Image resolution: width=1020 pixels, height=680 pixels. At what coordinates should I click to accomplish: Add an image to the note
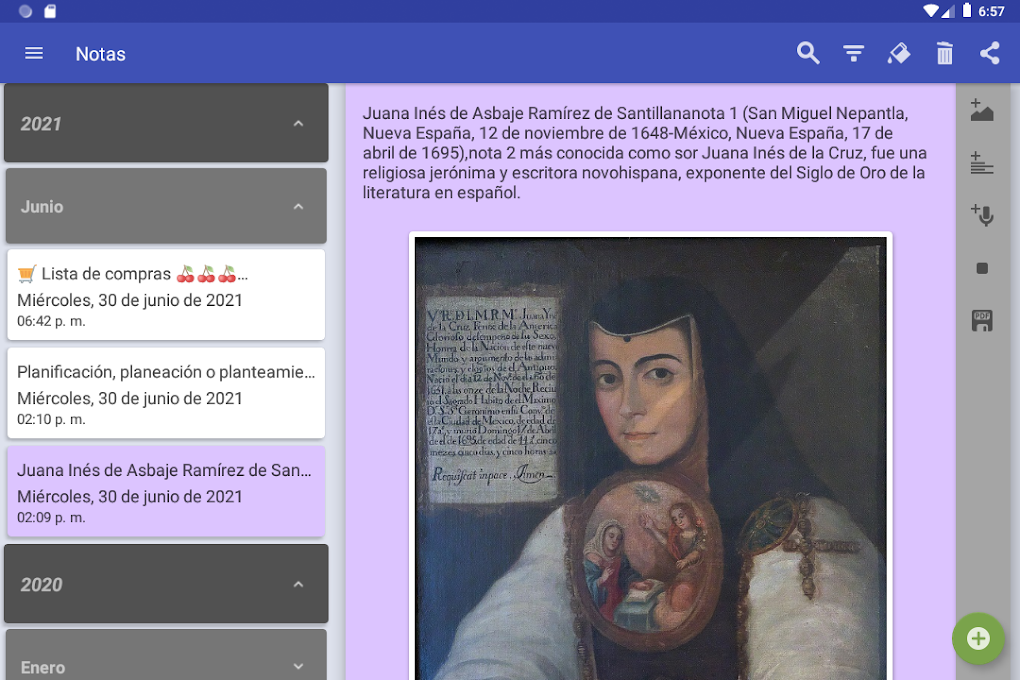point(982,111)
